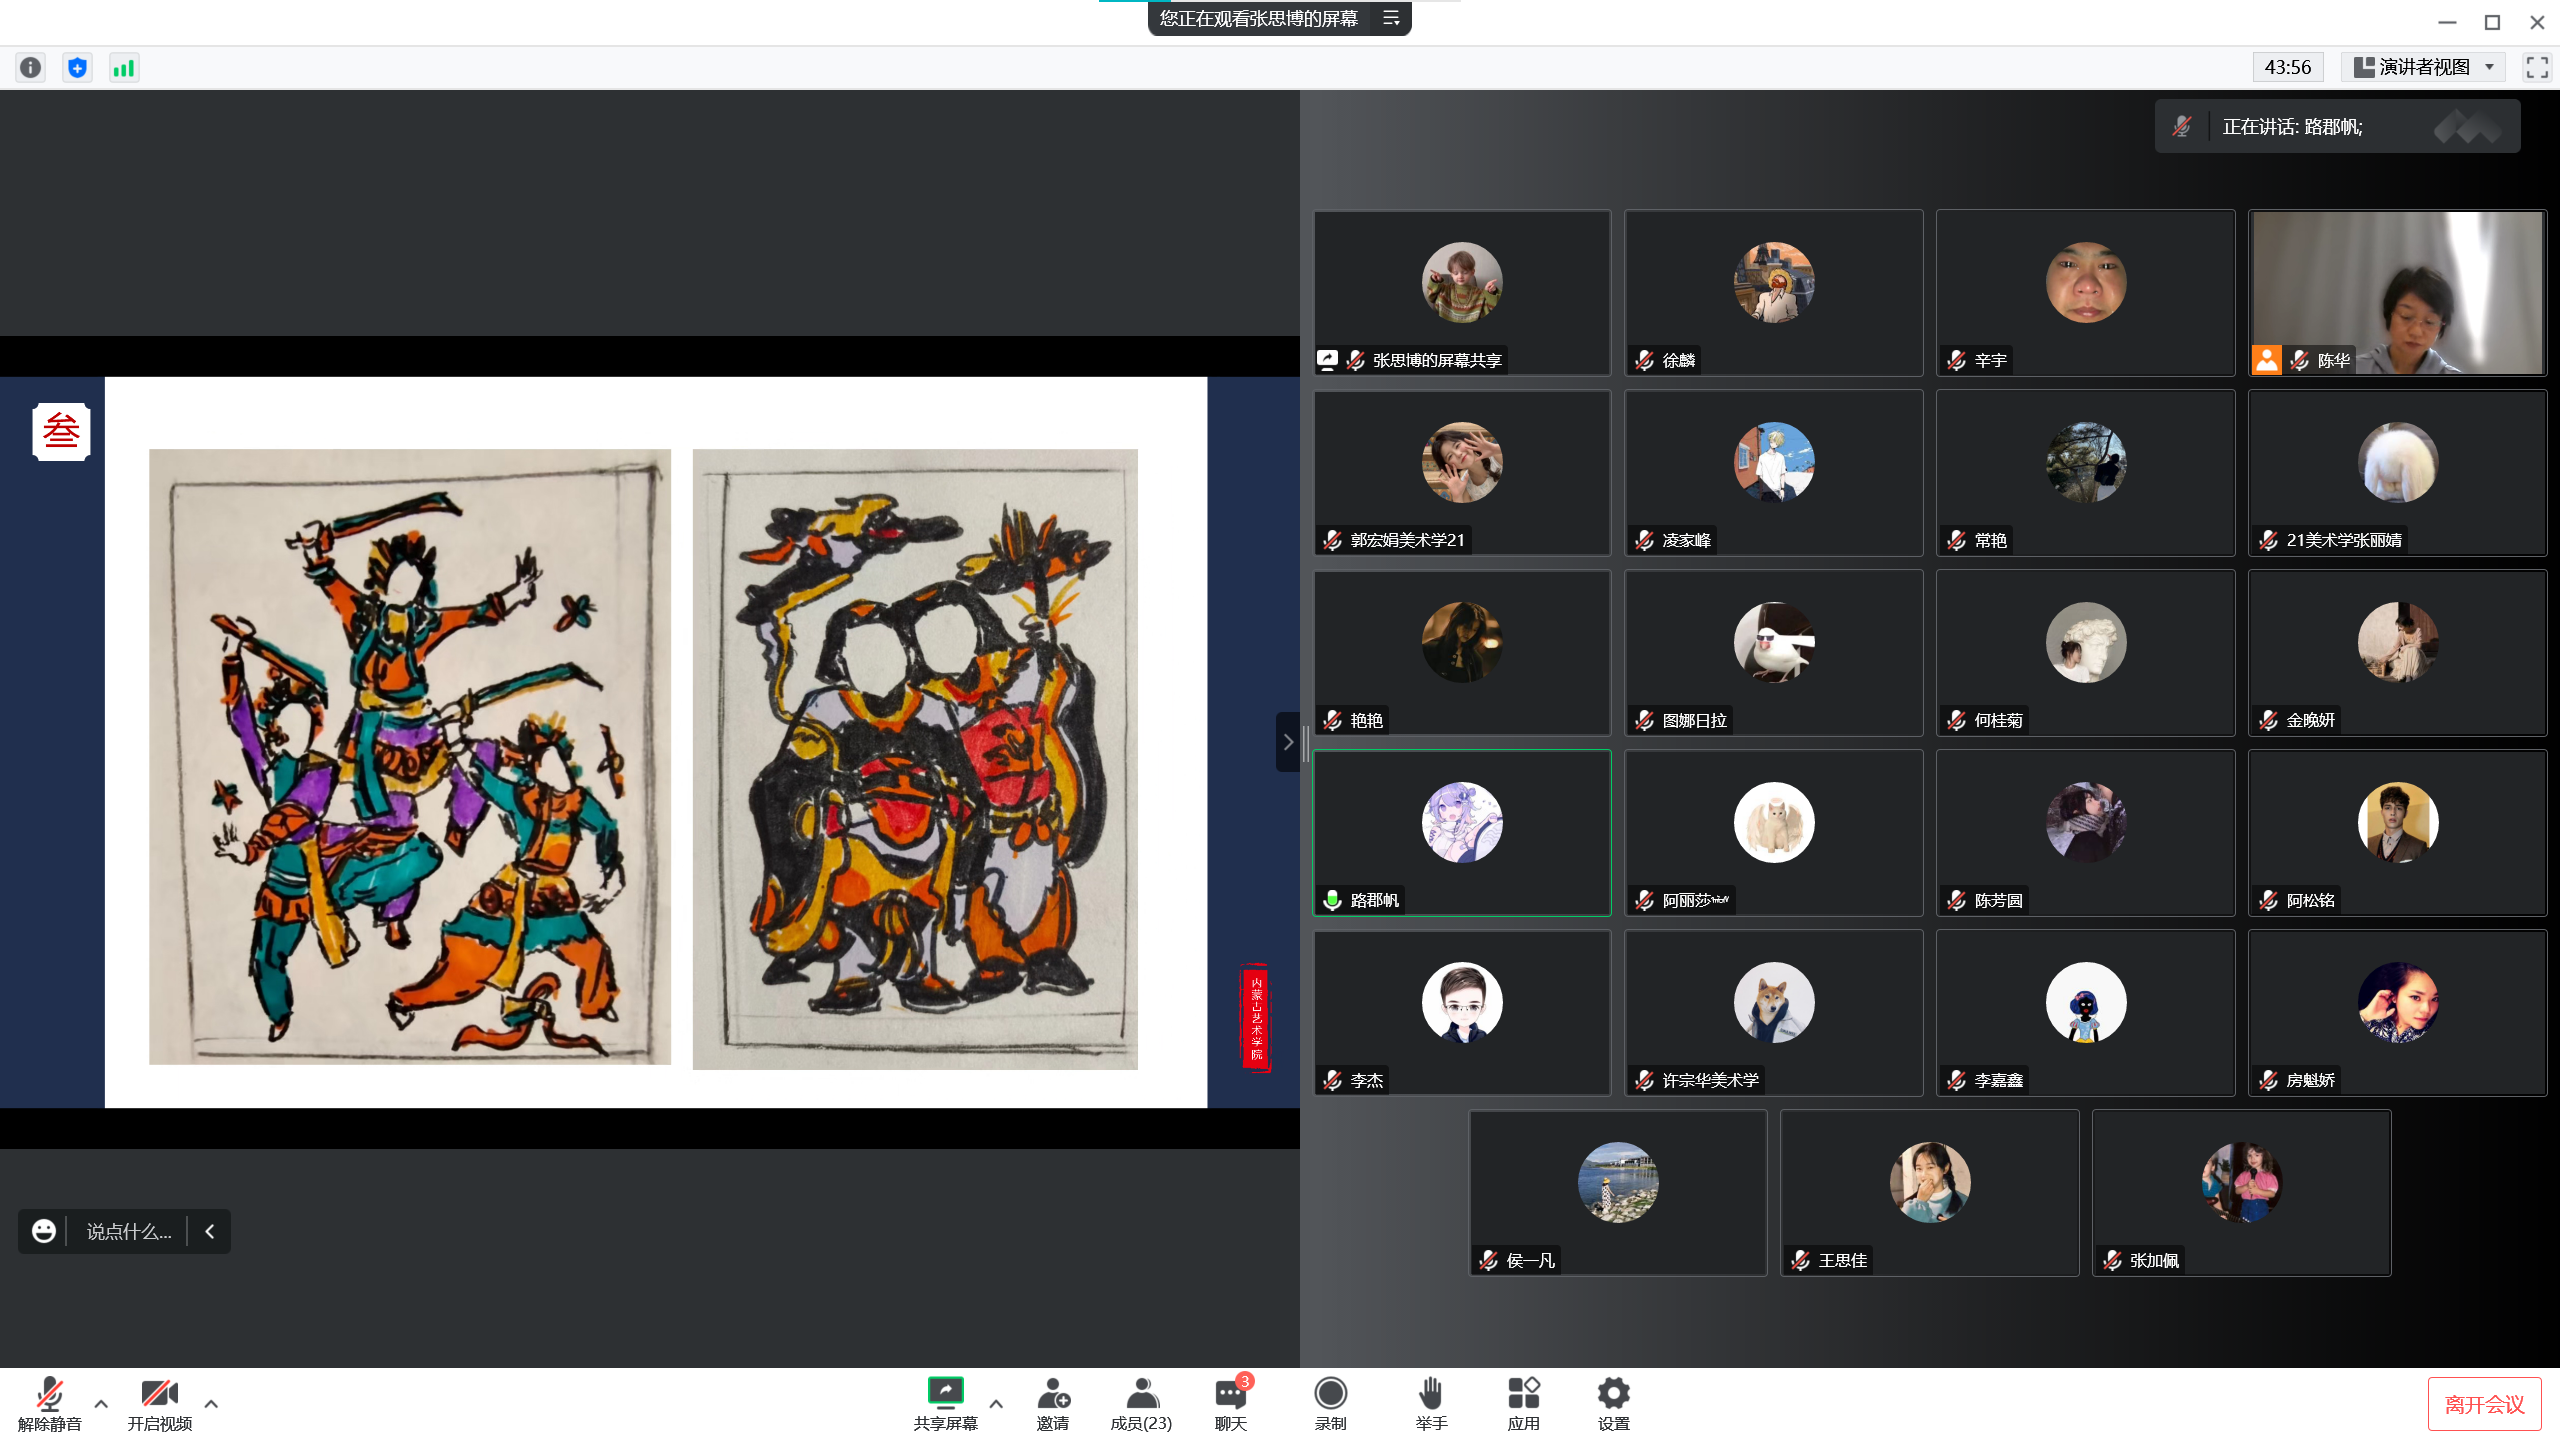Screen dimensions: 2560x1440
Task: Click muted mic icon next to 常艳
Action: (1957, 540)
